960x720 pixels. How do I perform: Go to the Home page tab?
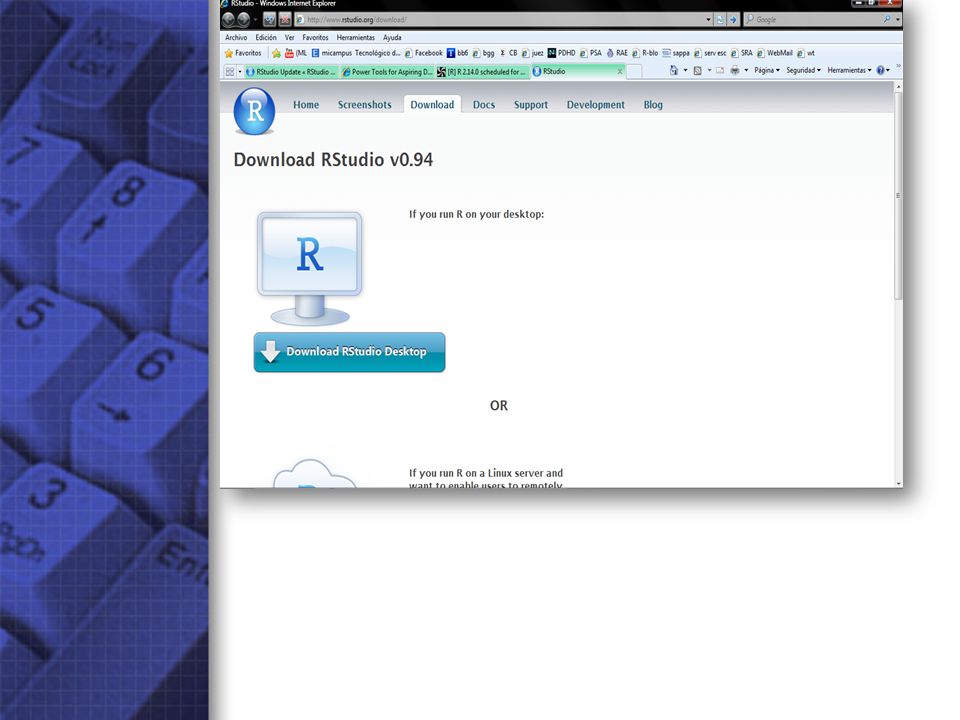pyautogui.click(x=306, y=105)
